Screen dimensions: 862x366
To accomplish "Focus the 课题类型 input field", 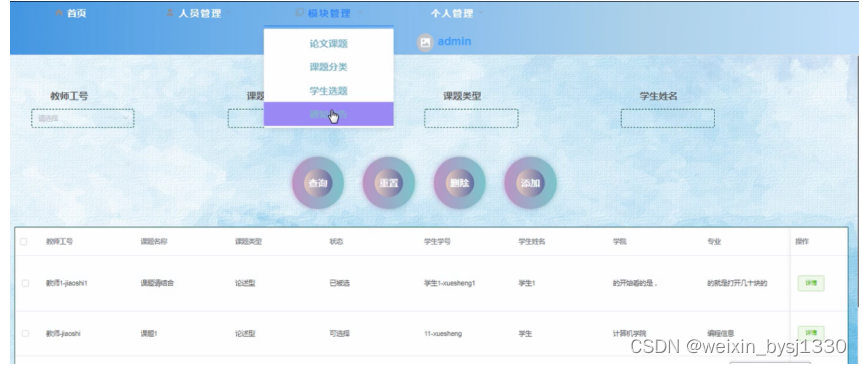I will [471, 118].
